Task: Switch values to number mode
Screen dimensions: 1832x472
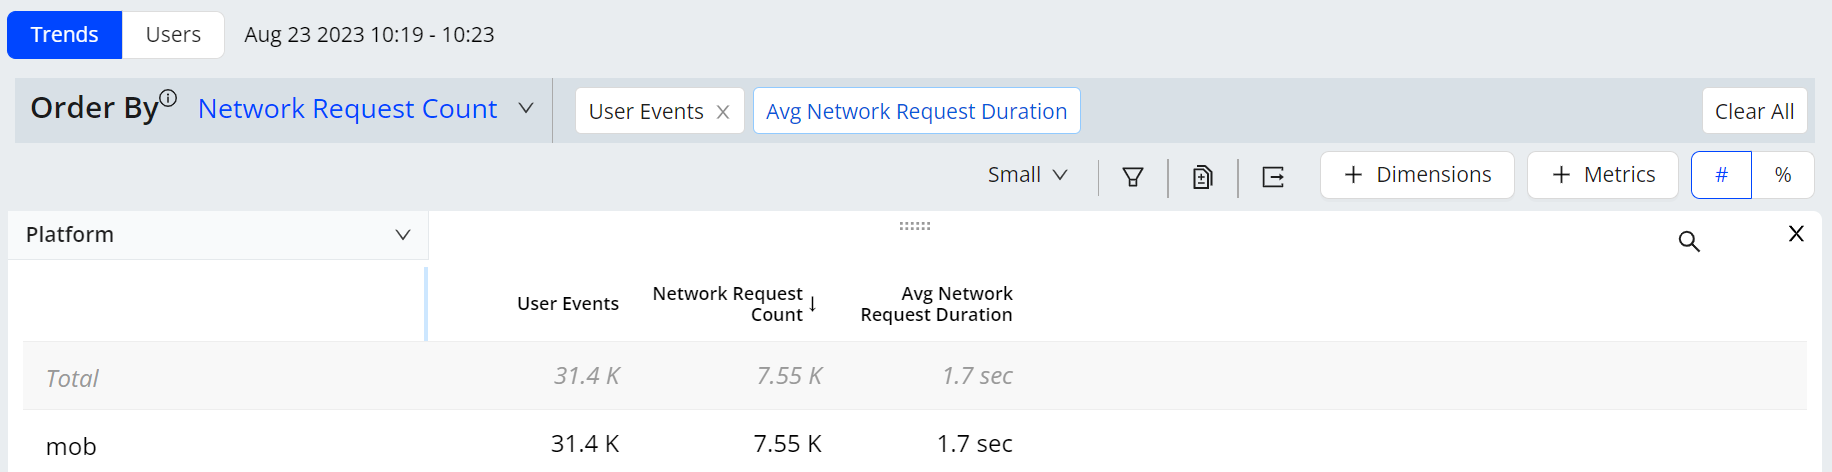Action: (x=1721, y=175)
